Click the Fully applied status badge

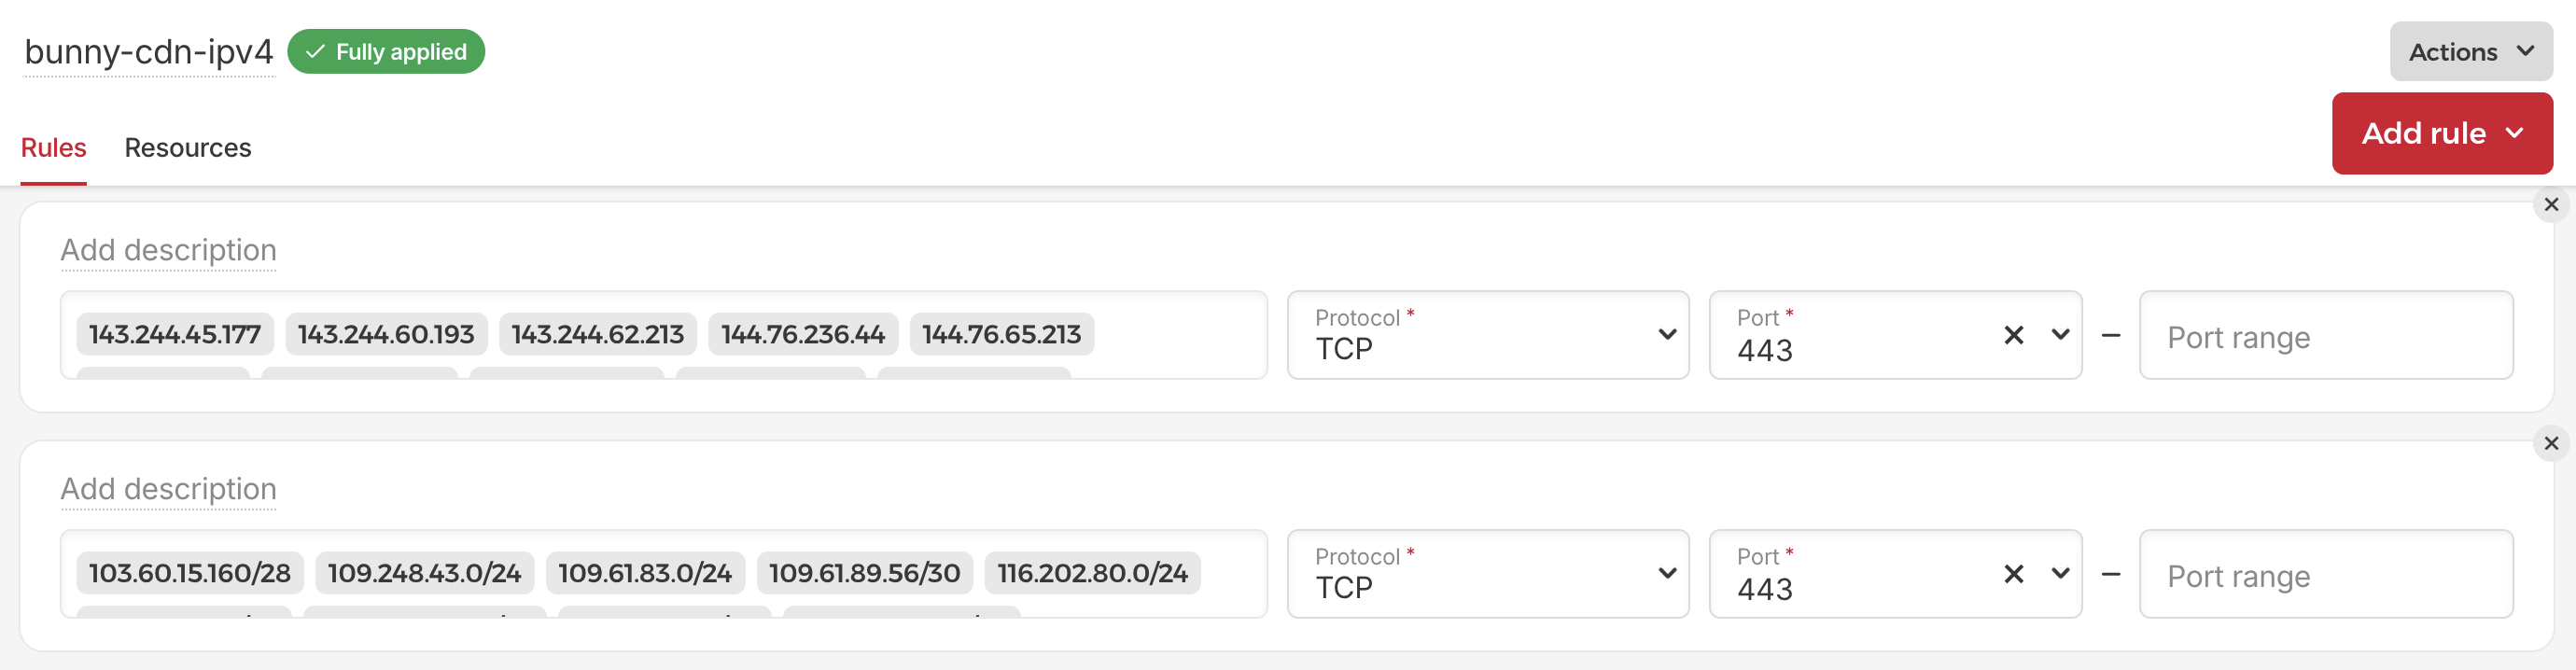pos(386,52)
